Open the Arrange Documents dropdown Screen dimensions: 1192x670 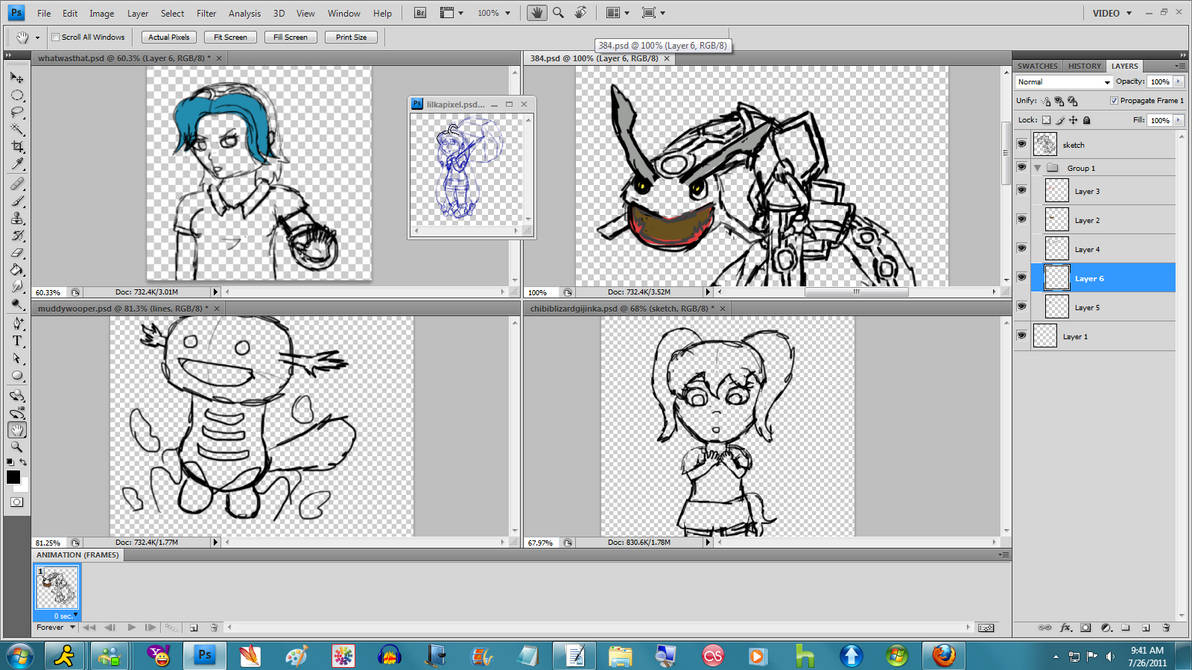pos(617,13)
